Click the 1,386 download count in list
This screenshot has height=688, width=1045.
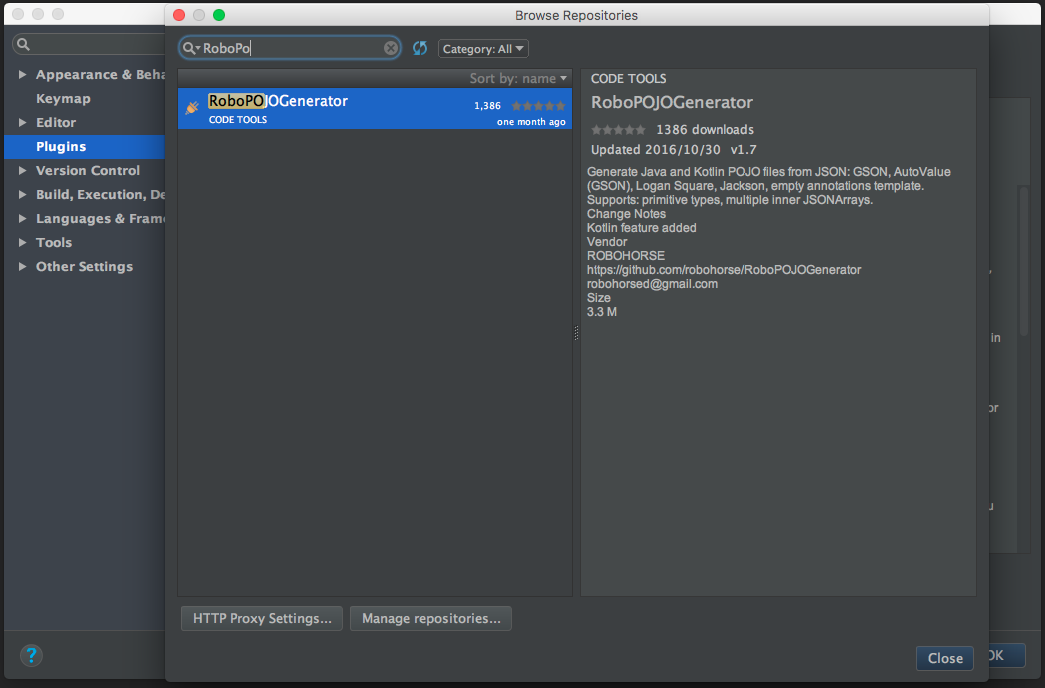click(487, 106)
